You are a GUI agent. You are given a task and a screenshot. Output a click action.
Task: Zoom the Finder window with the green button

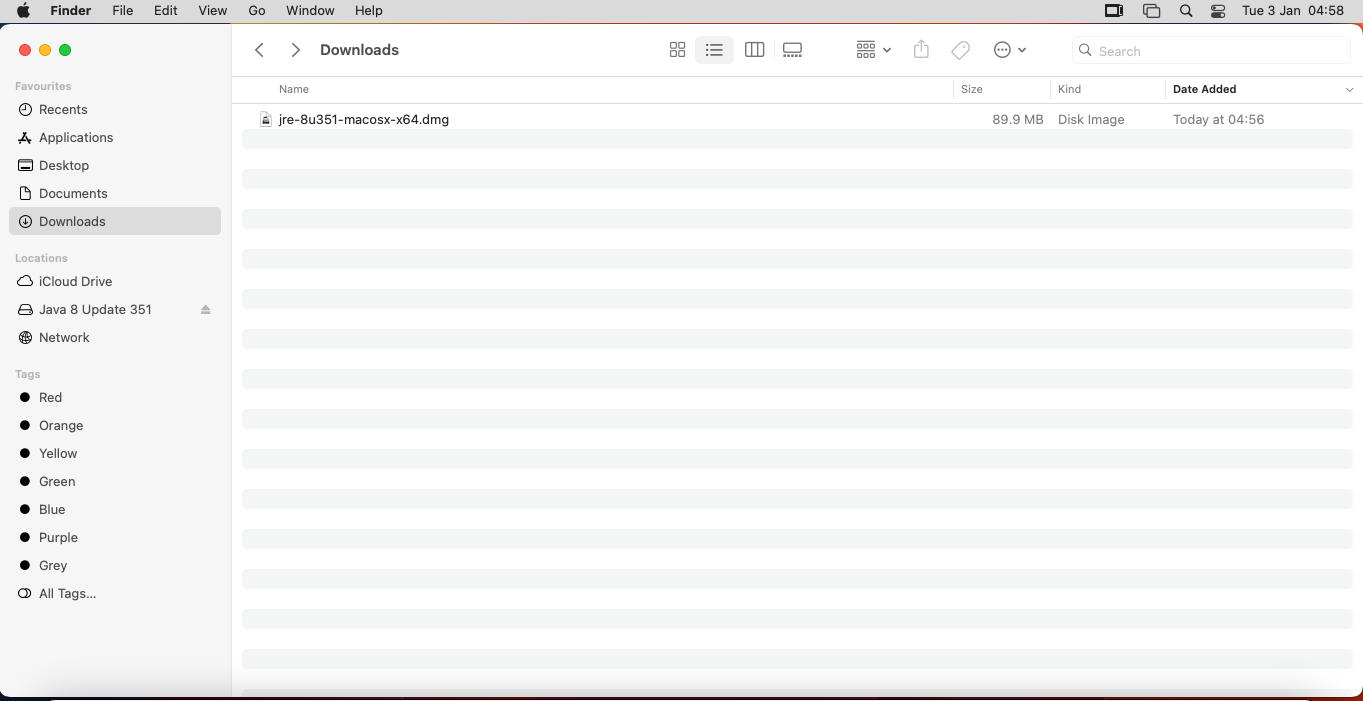(x=65, y=50)
